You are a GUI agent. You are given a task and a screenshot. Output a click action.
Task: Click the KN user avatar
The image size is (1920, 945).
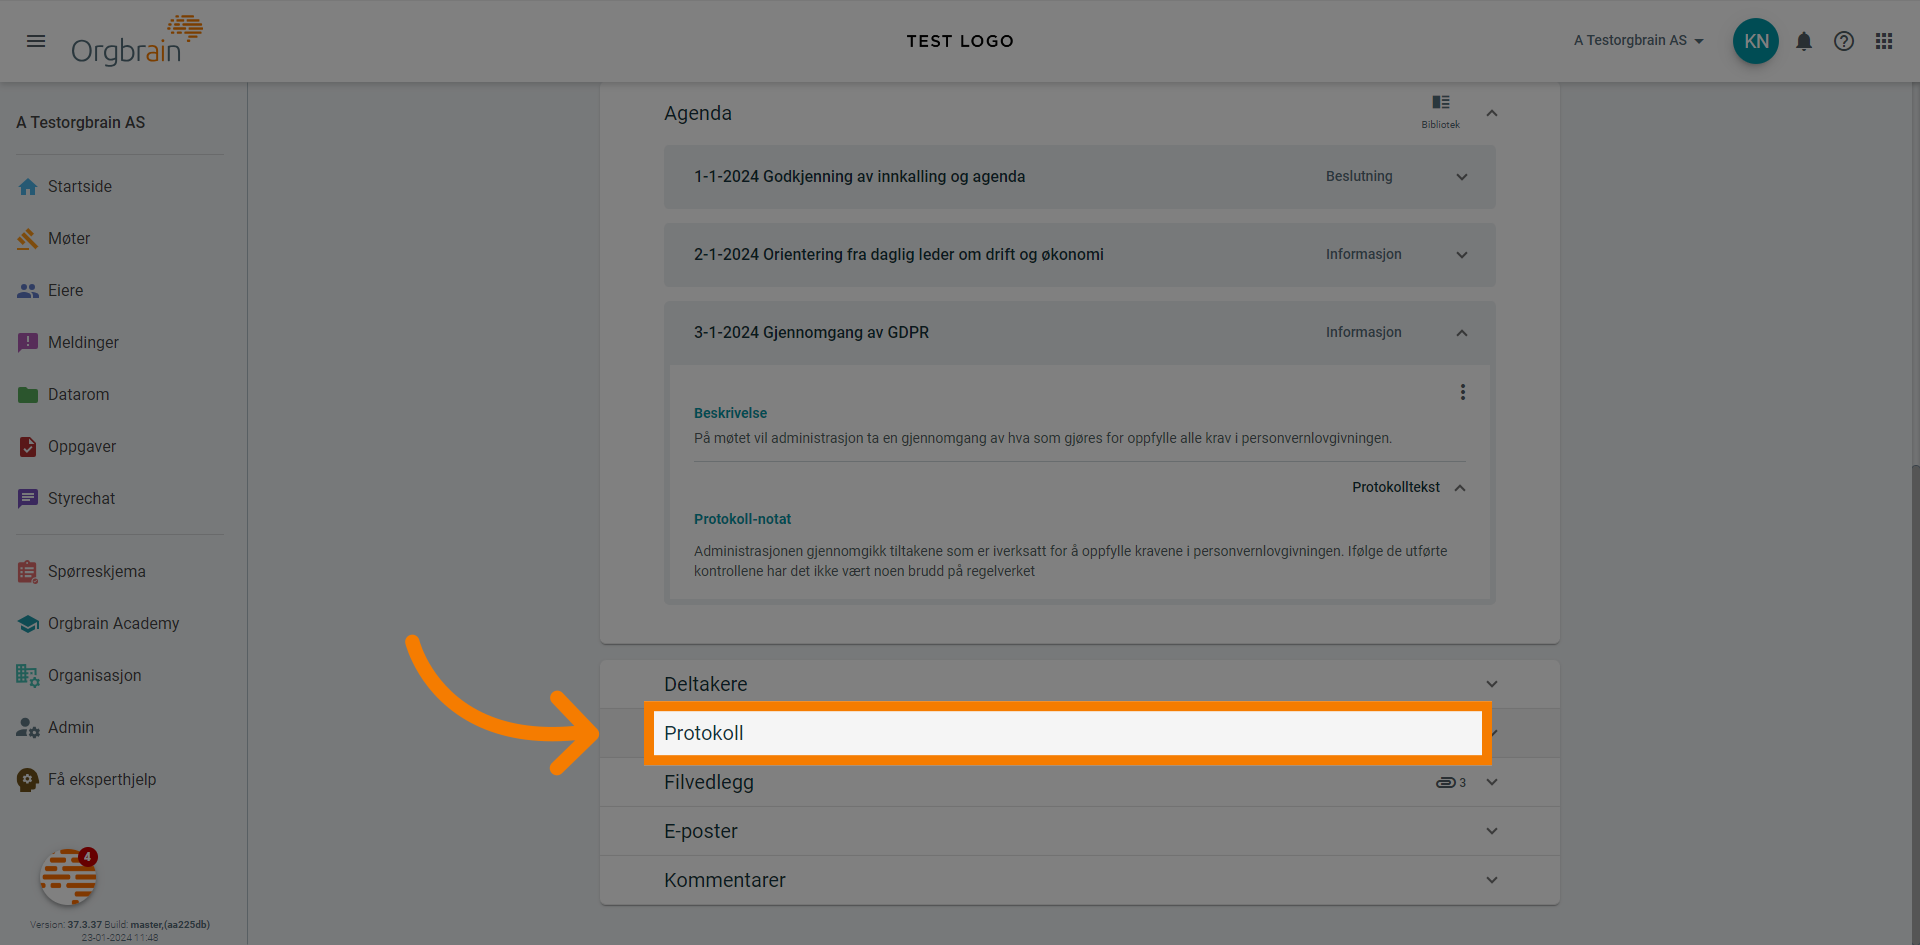1755,41
